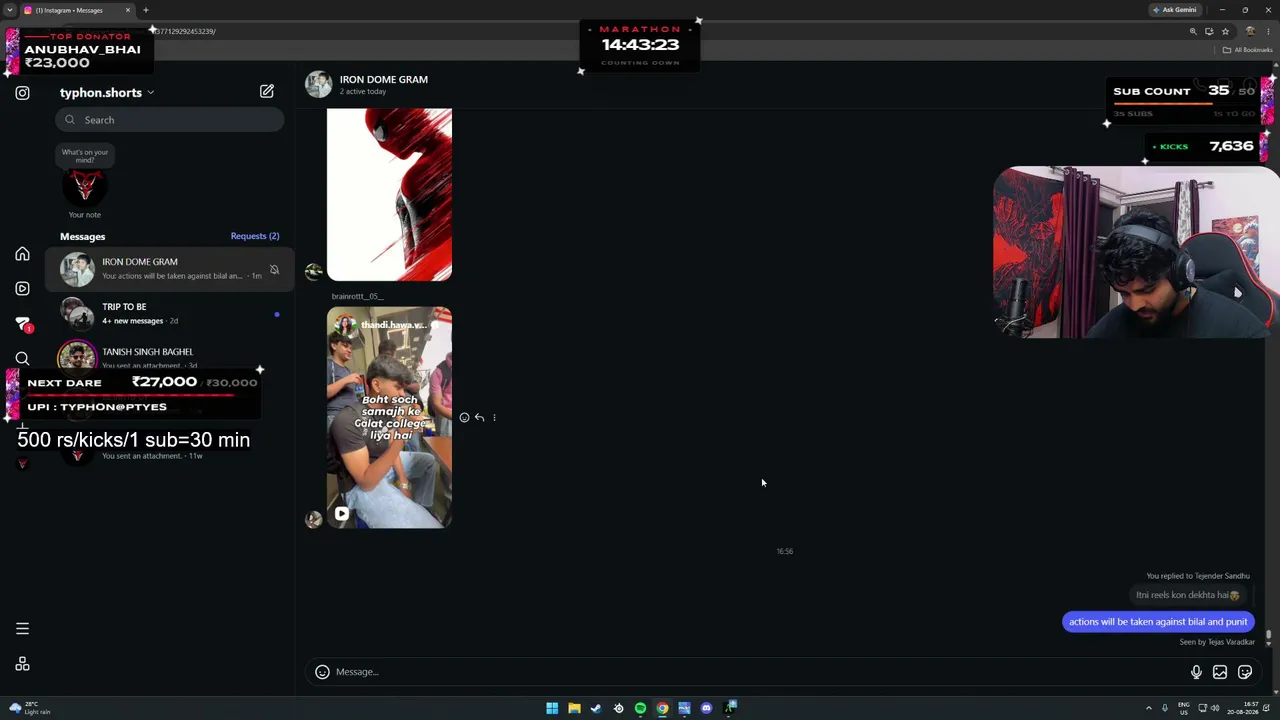
Task: Open the Chrome profile avatar
Action: point(1250,32)
